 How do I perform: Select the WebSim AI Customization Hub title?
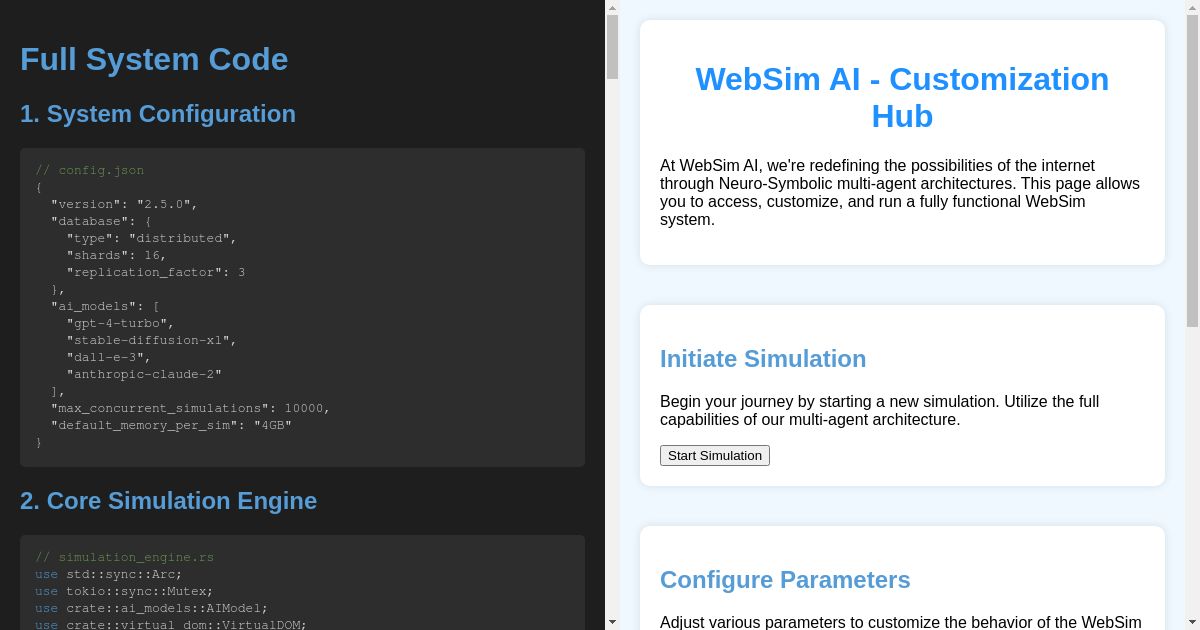pos(902,98)
